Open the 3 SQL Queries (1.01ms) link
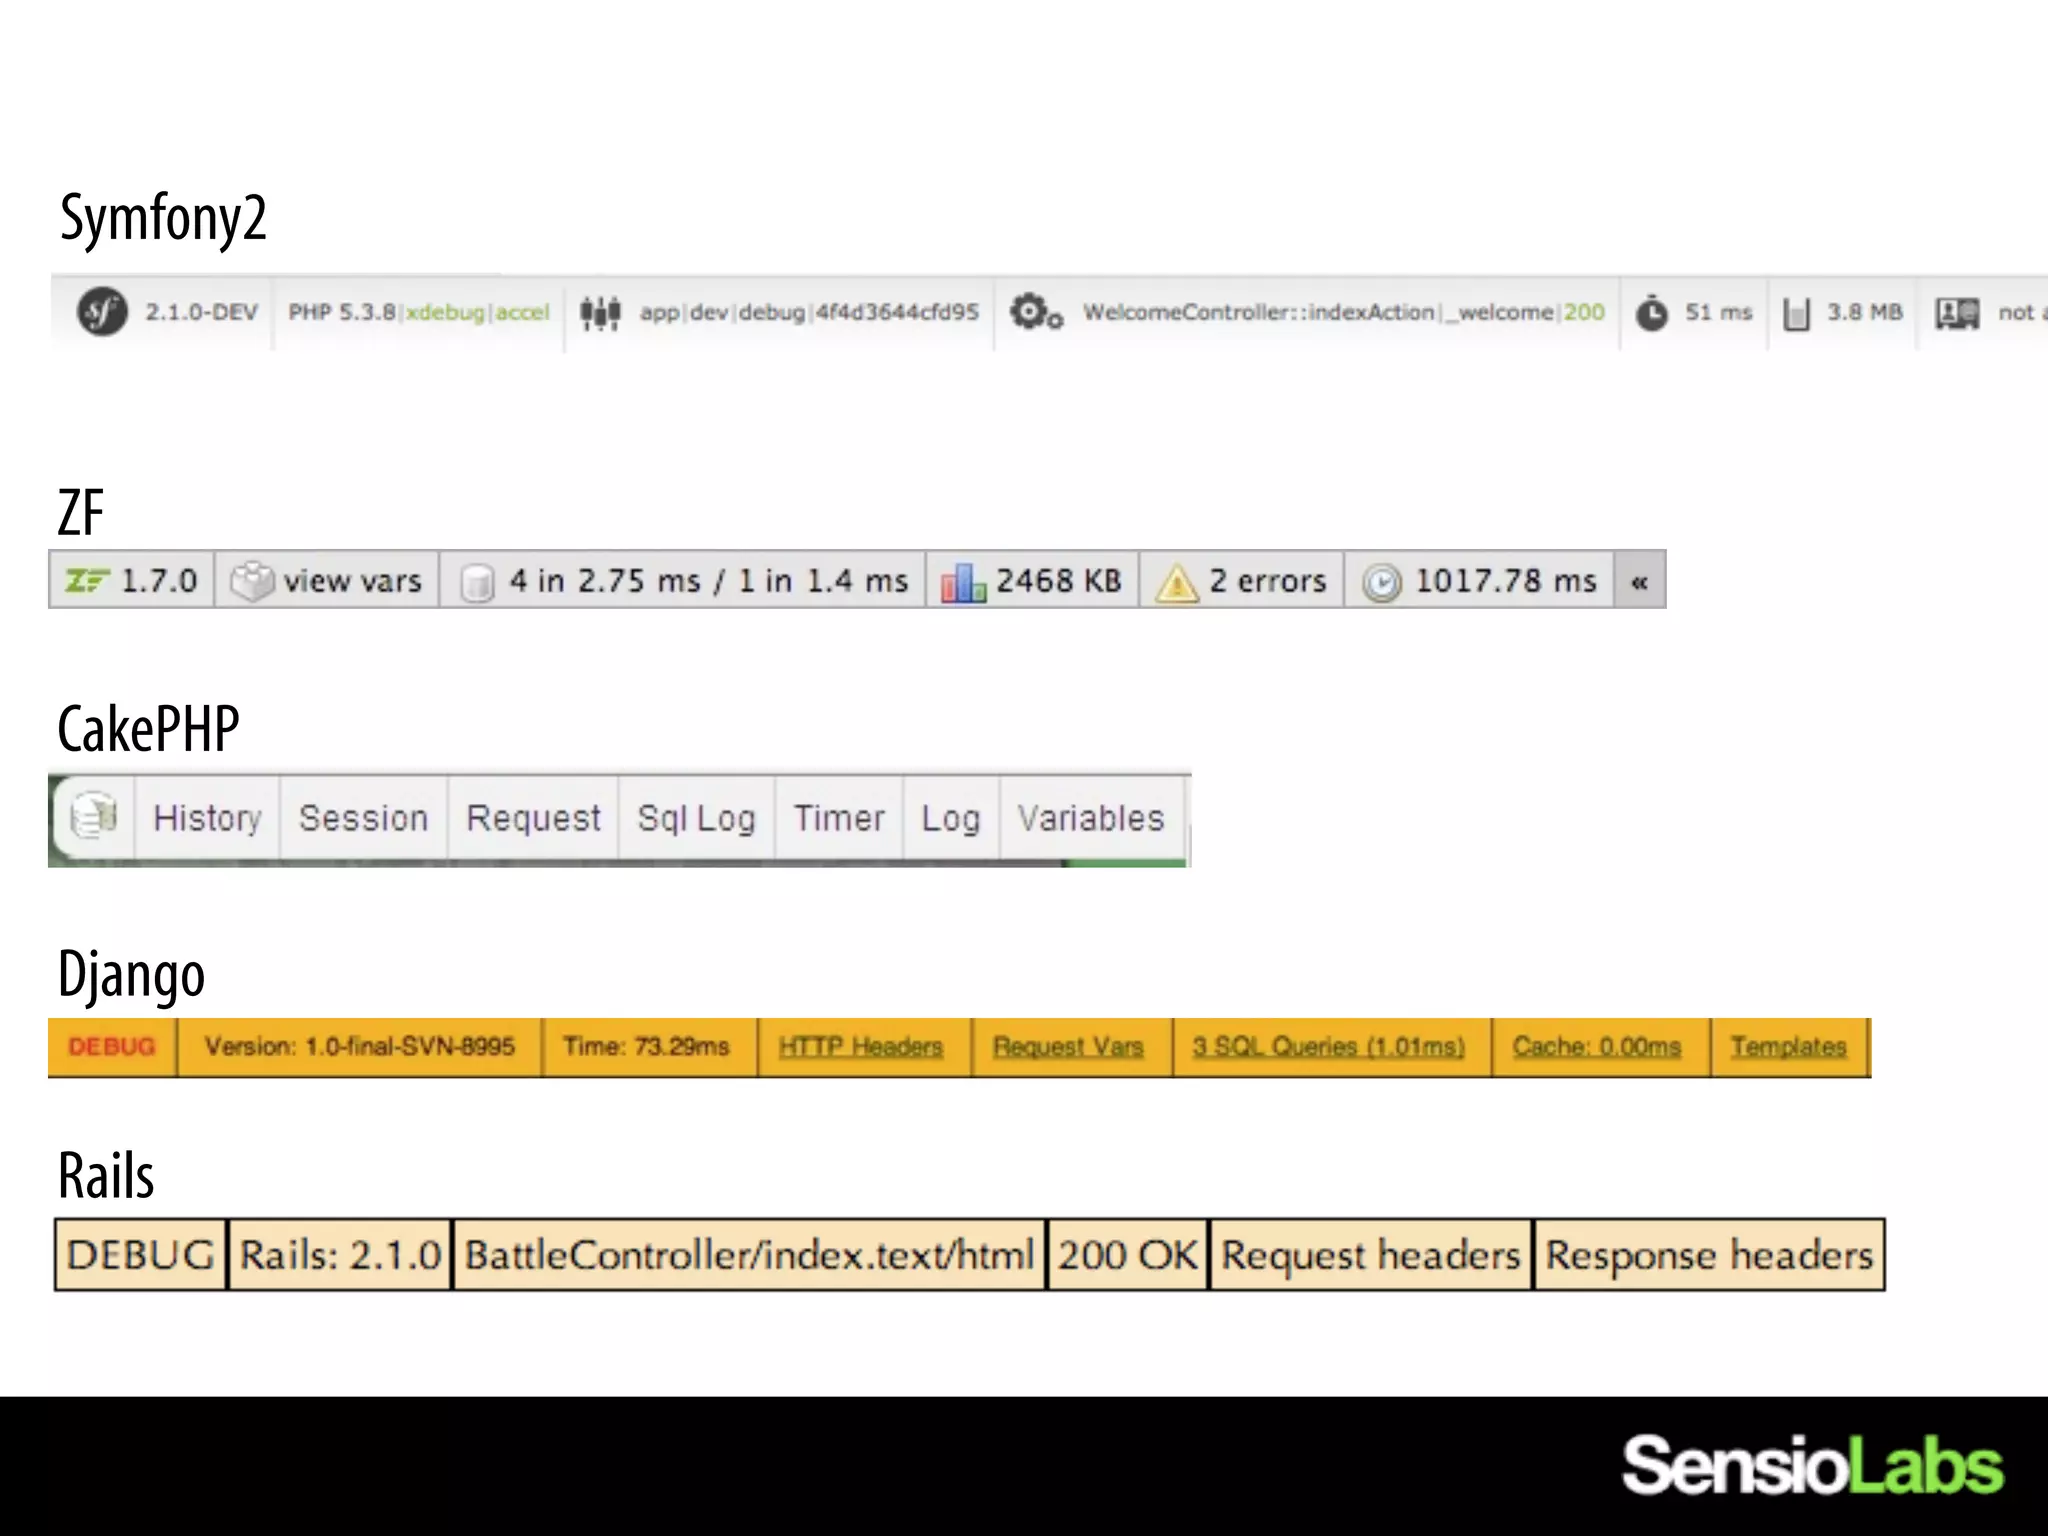This screenshot has width=2048, height=1536. click(1328, 1047)
